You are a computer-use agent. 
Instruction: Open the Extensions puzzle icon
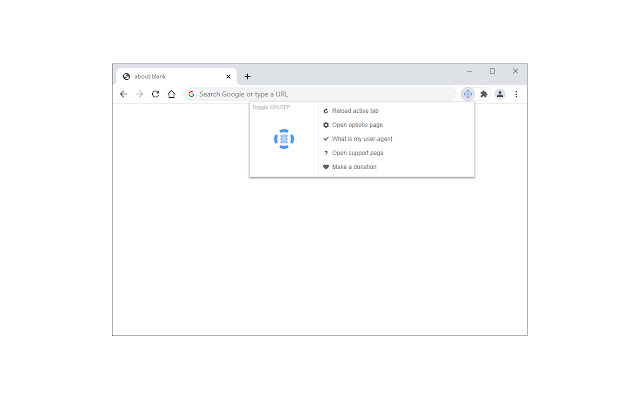(484, 94)
